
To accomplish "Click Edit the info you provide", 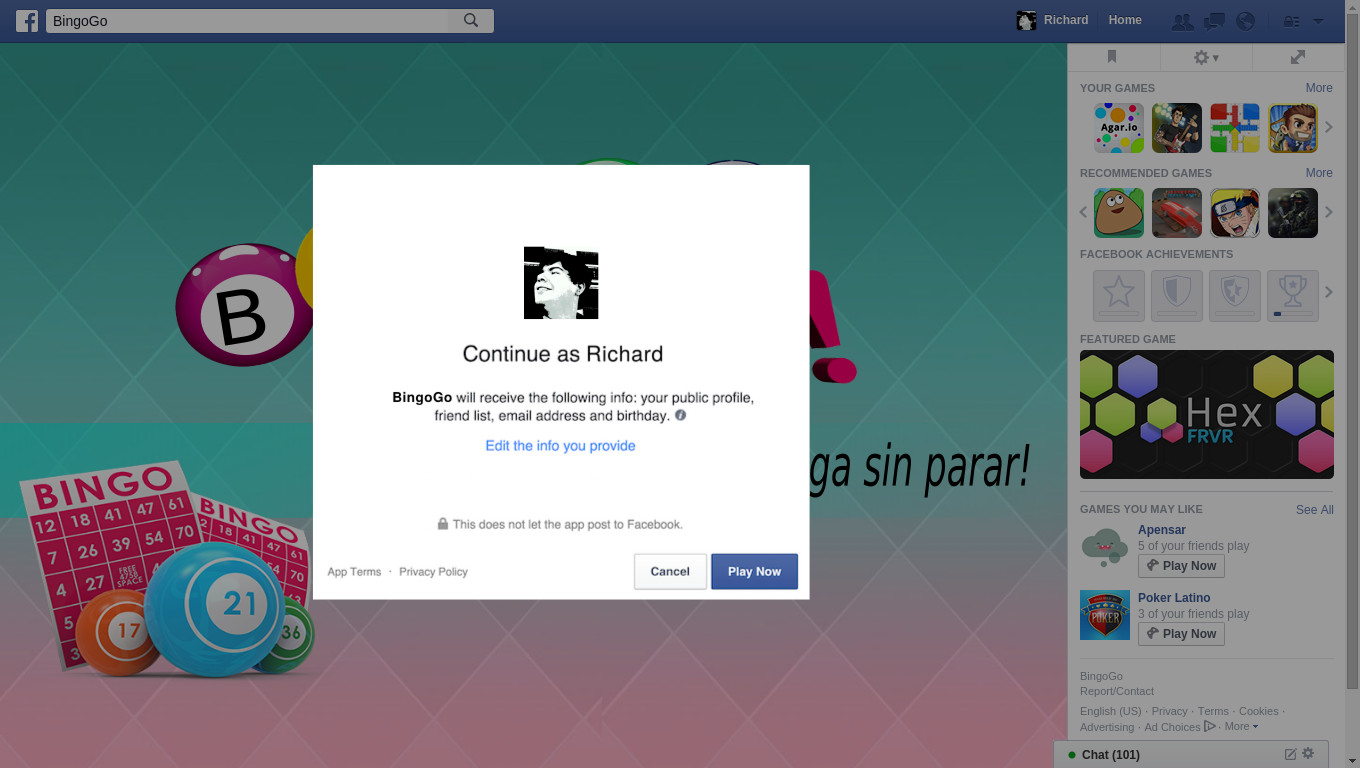I will click(x=560, y=446).
